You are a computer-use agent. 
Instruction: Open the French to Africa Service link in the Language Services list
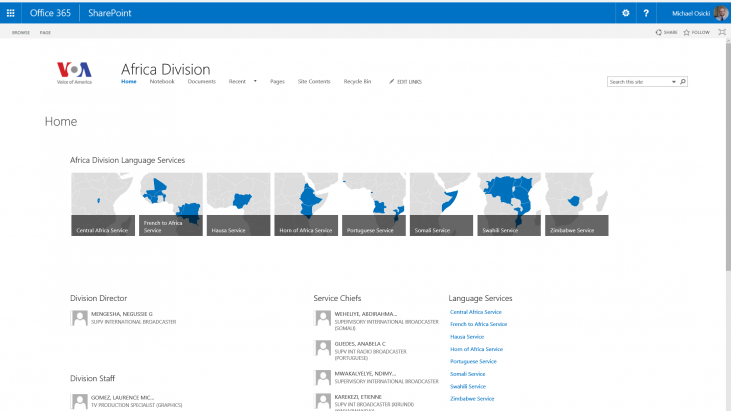point(478,324)
